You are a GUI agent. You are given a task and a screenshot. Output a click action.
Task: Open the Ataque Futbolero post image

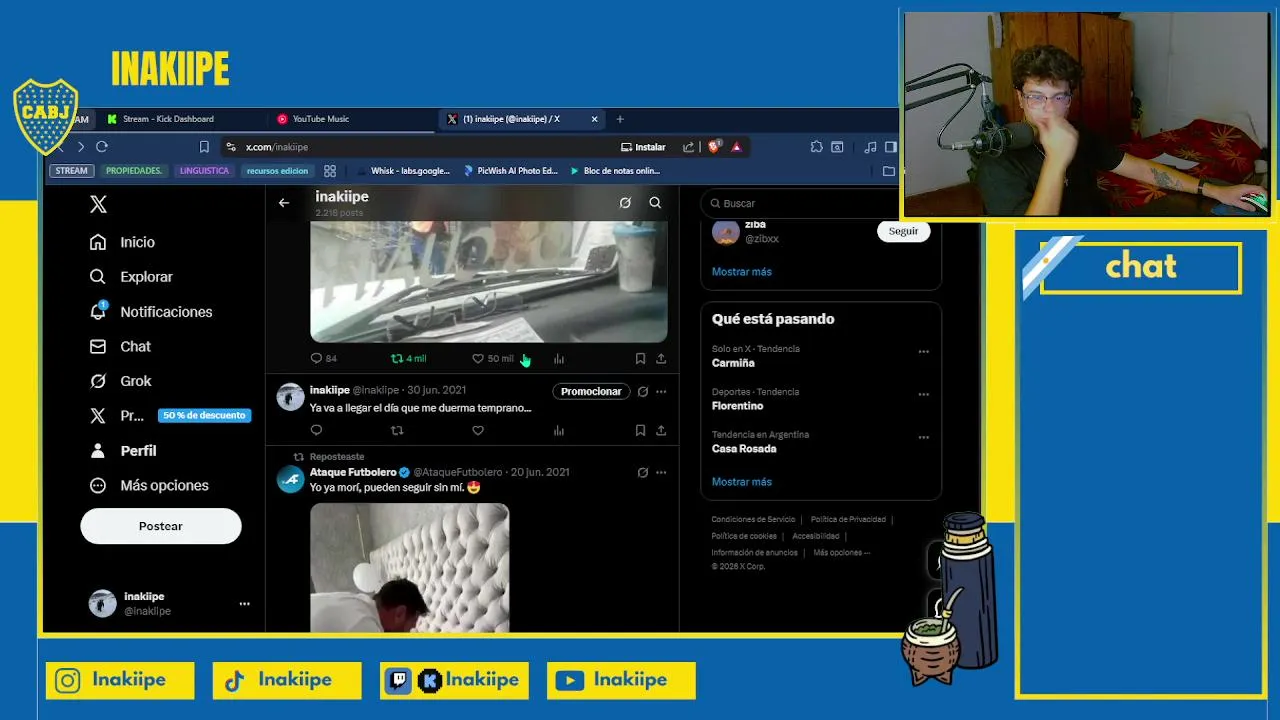(x=409, y=567)
